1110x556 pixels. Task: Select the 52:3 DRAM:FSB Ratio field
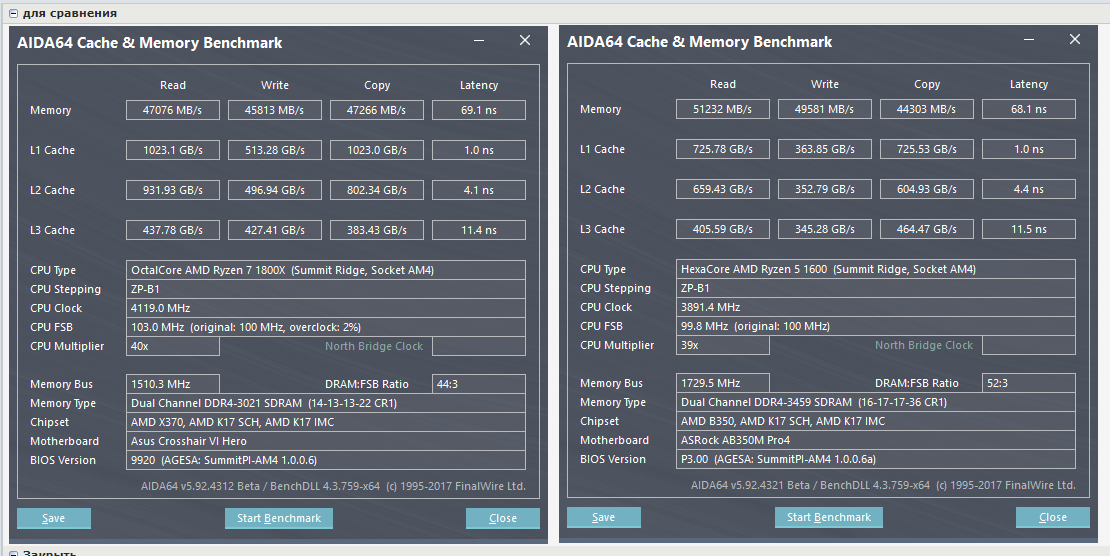[x=1029, y=383]
